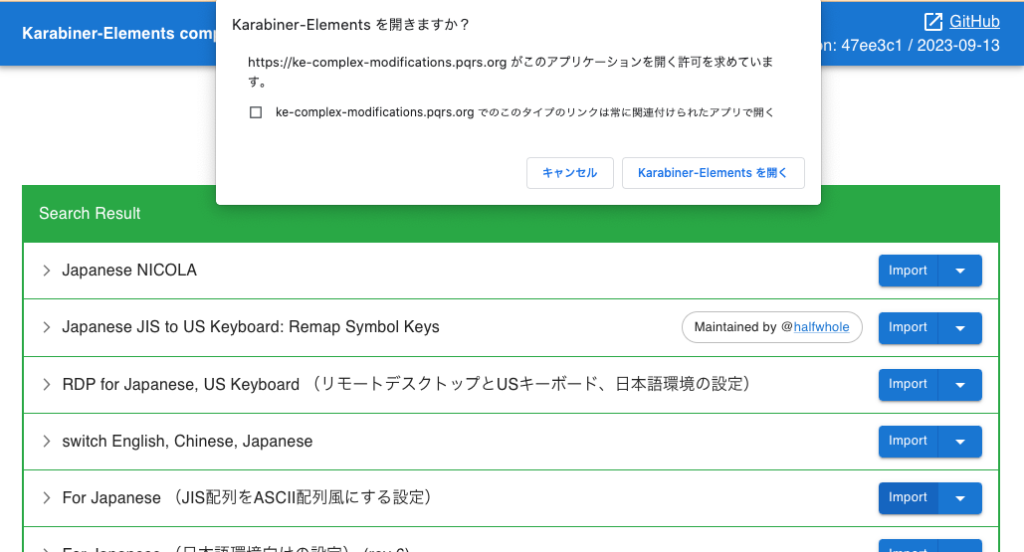The width and height of the screenshot is (1024, 552).
Task: Open Import dropdown arrow for Japanese JIS to US
Action: click(960, 327)
